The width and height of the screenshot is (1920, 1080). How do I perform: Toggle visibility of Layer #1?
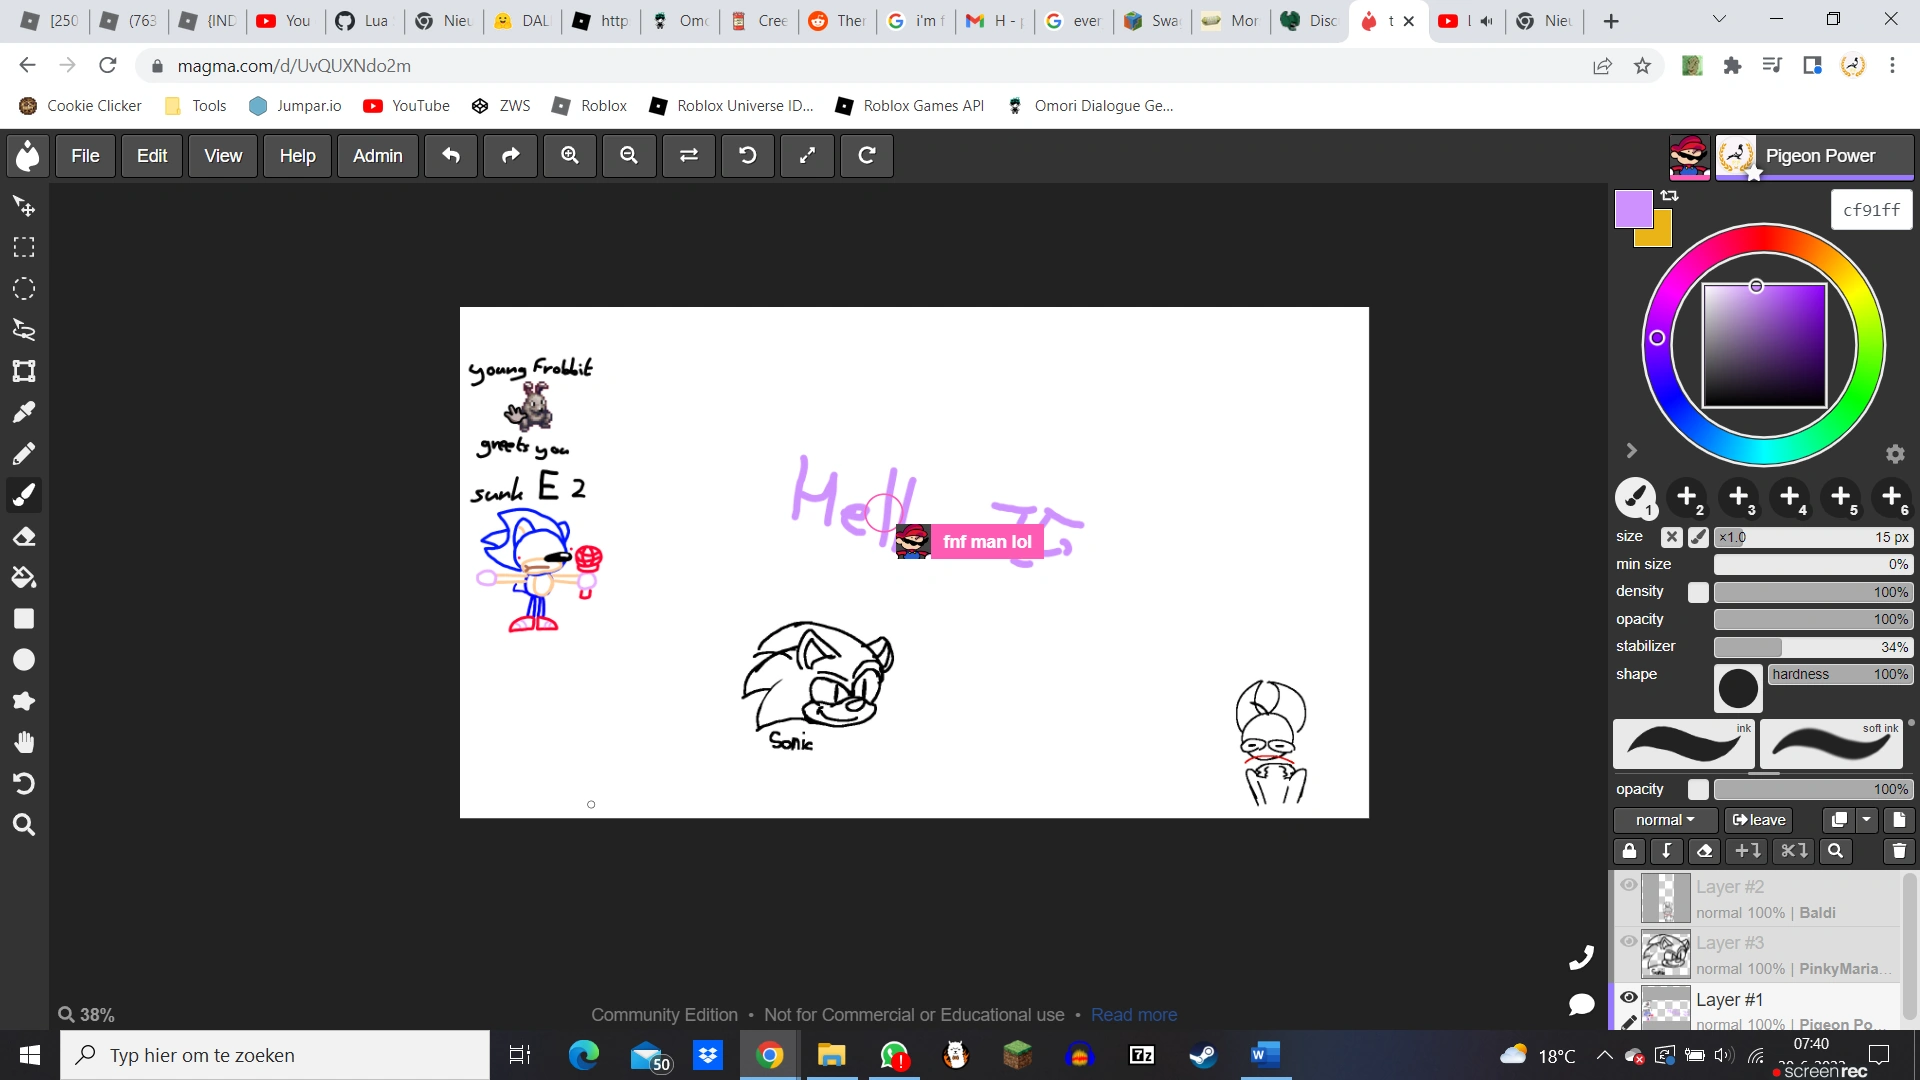coord(1628,998)
